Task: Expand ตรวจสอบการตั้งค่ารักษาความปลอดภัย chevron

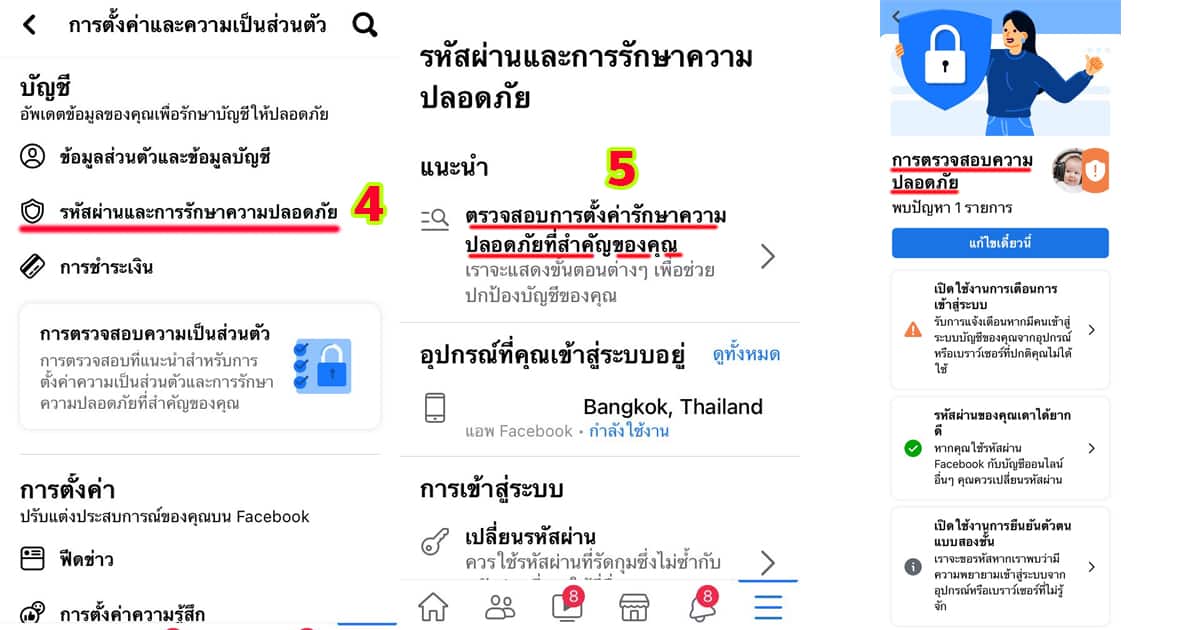Action: tap(767, 257)
